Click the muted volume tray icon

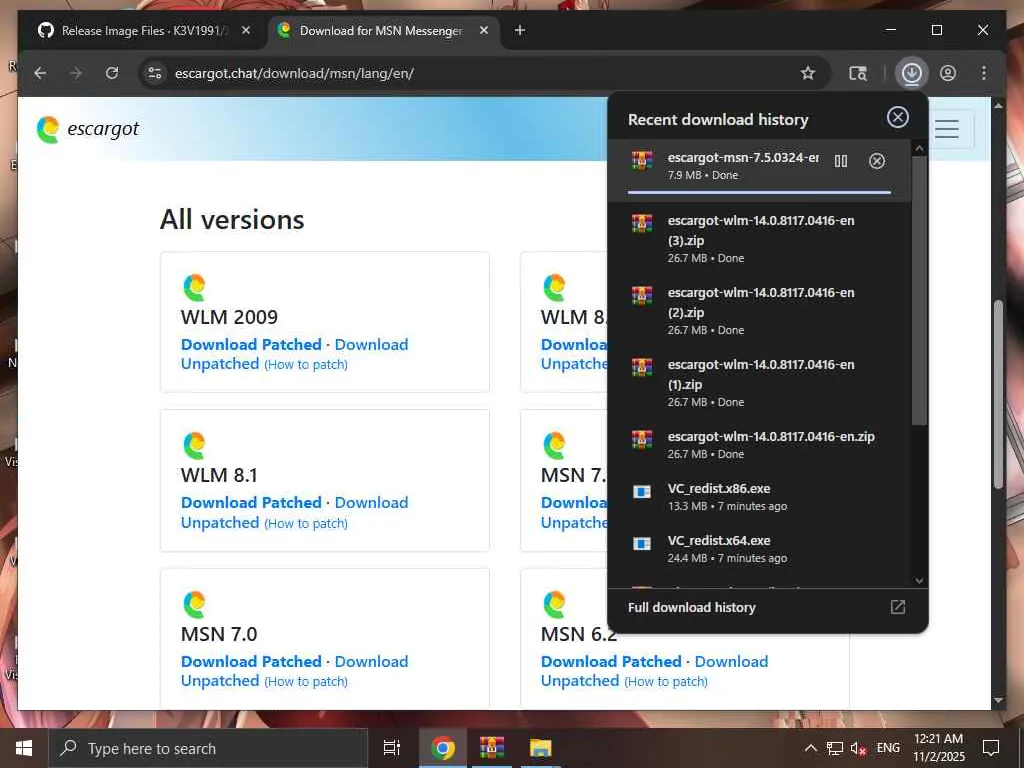tap(858, 748)
